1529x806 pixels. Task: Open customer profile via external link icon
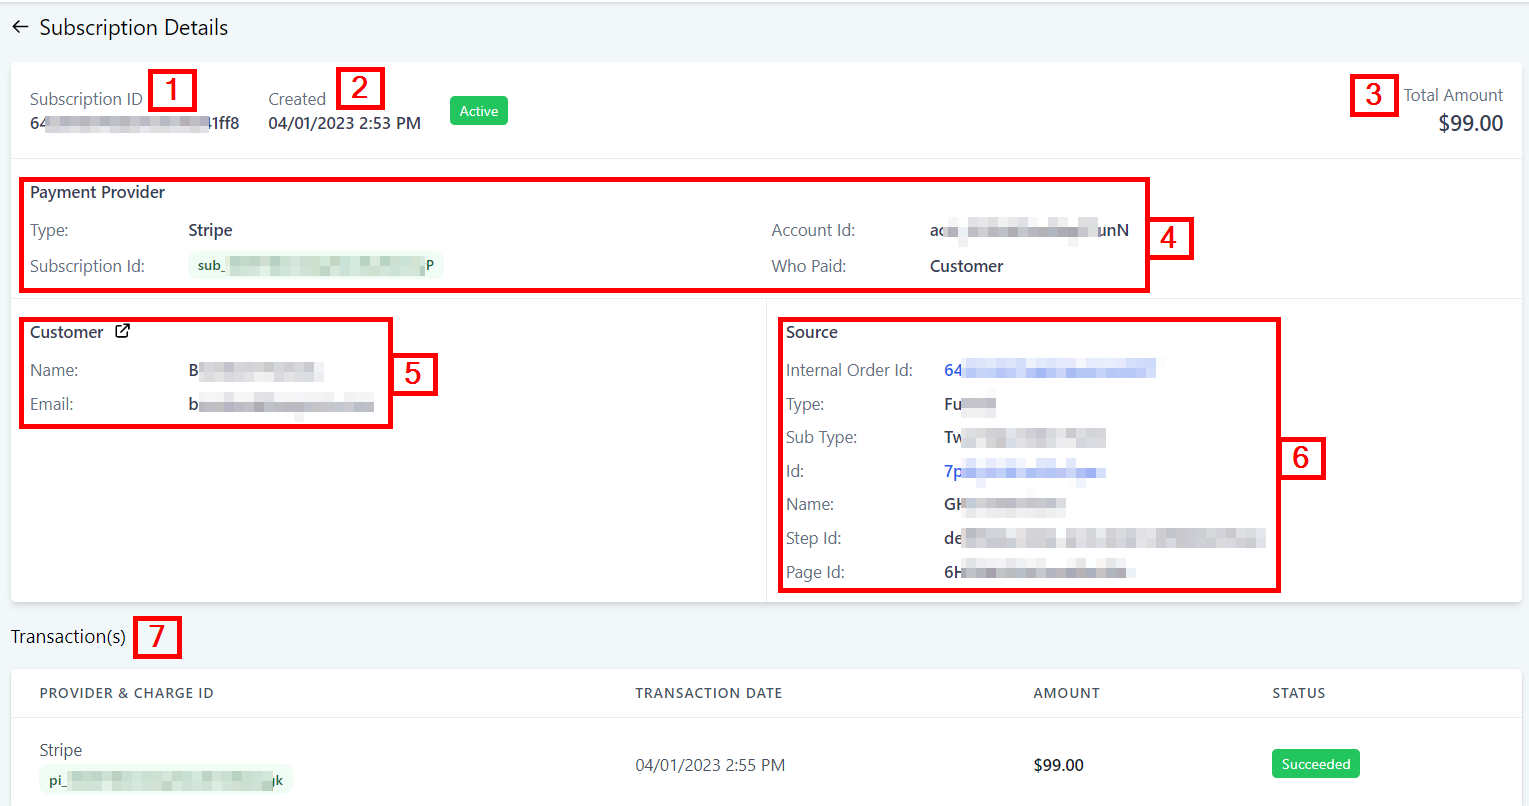point(122,331)
